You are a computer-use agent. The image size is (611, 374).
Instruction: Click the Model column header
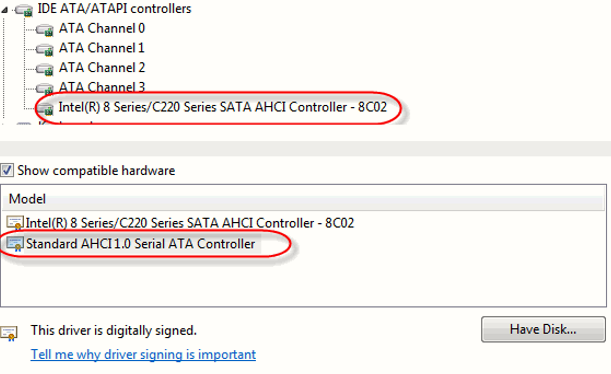tap(303, 199)
